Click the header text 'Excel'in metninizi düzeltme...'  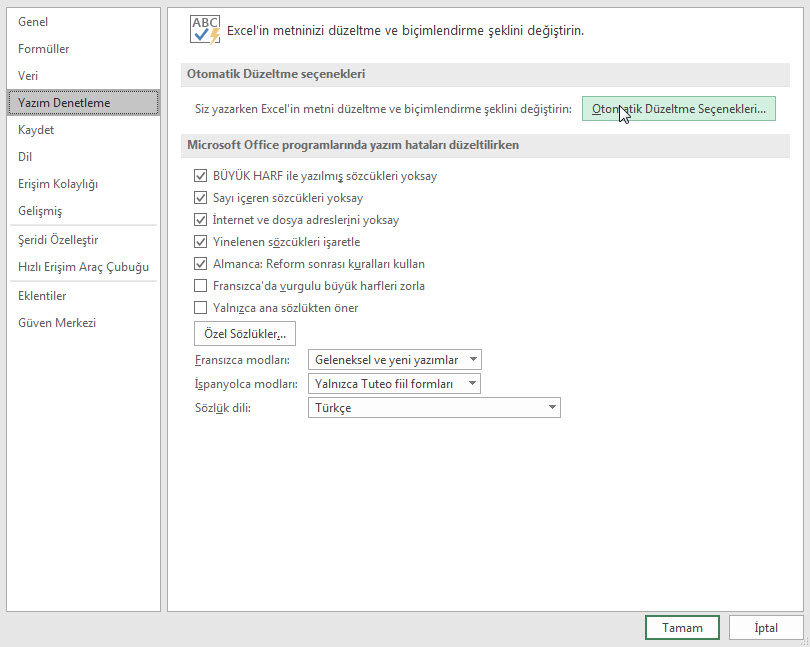[x=406, y=30]
